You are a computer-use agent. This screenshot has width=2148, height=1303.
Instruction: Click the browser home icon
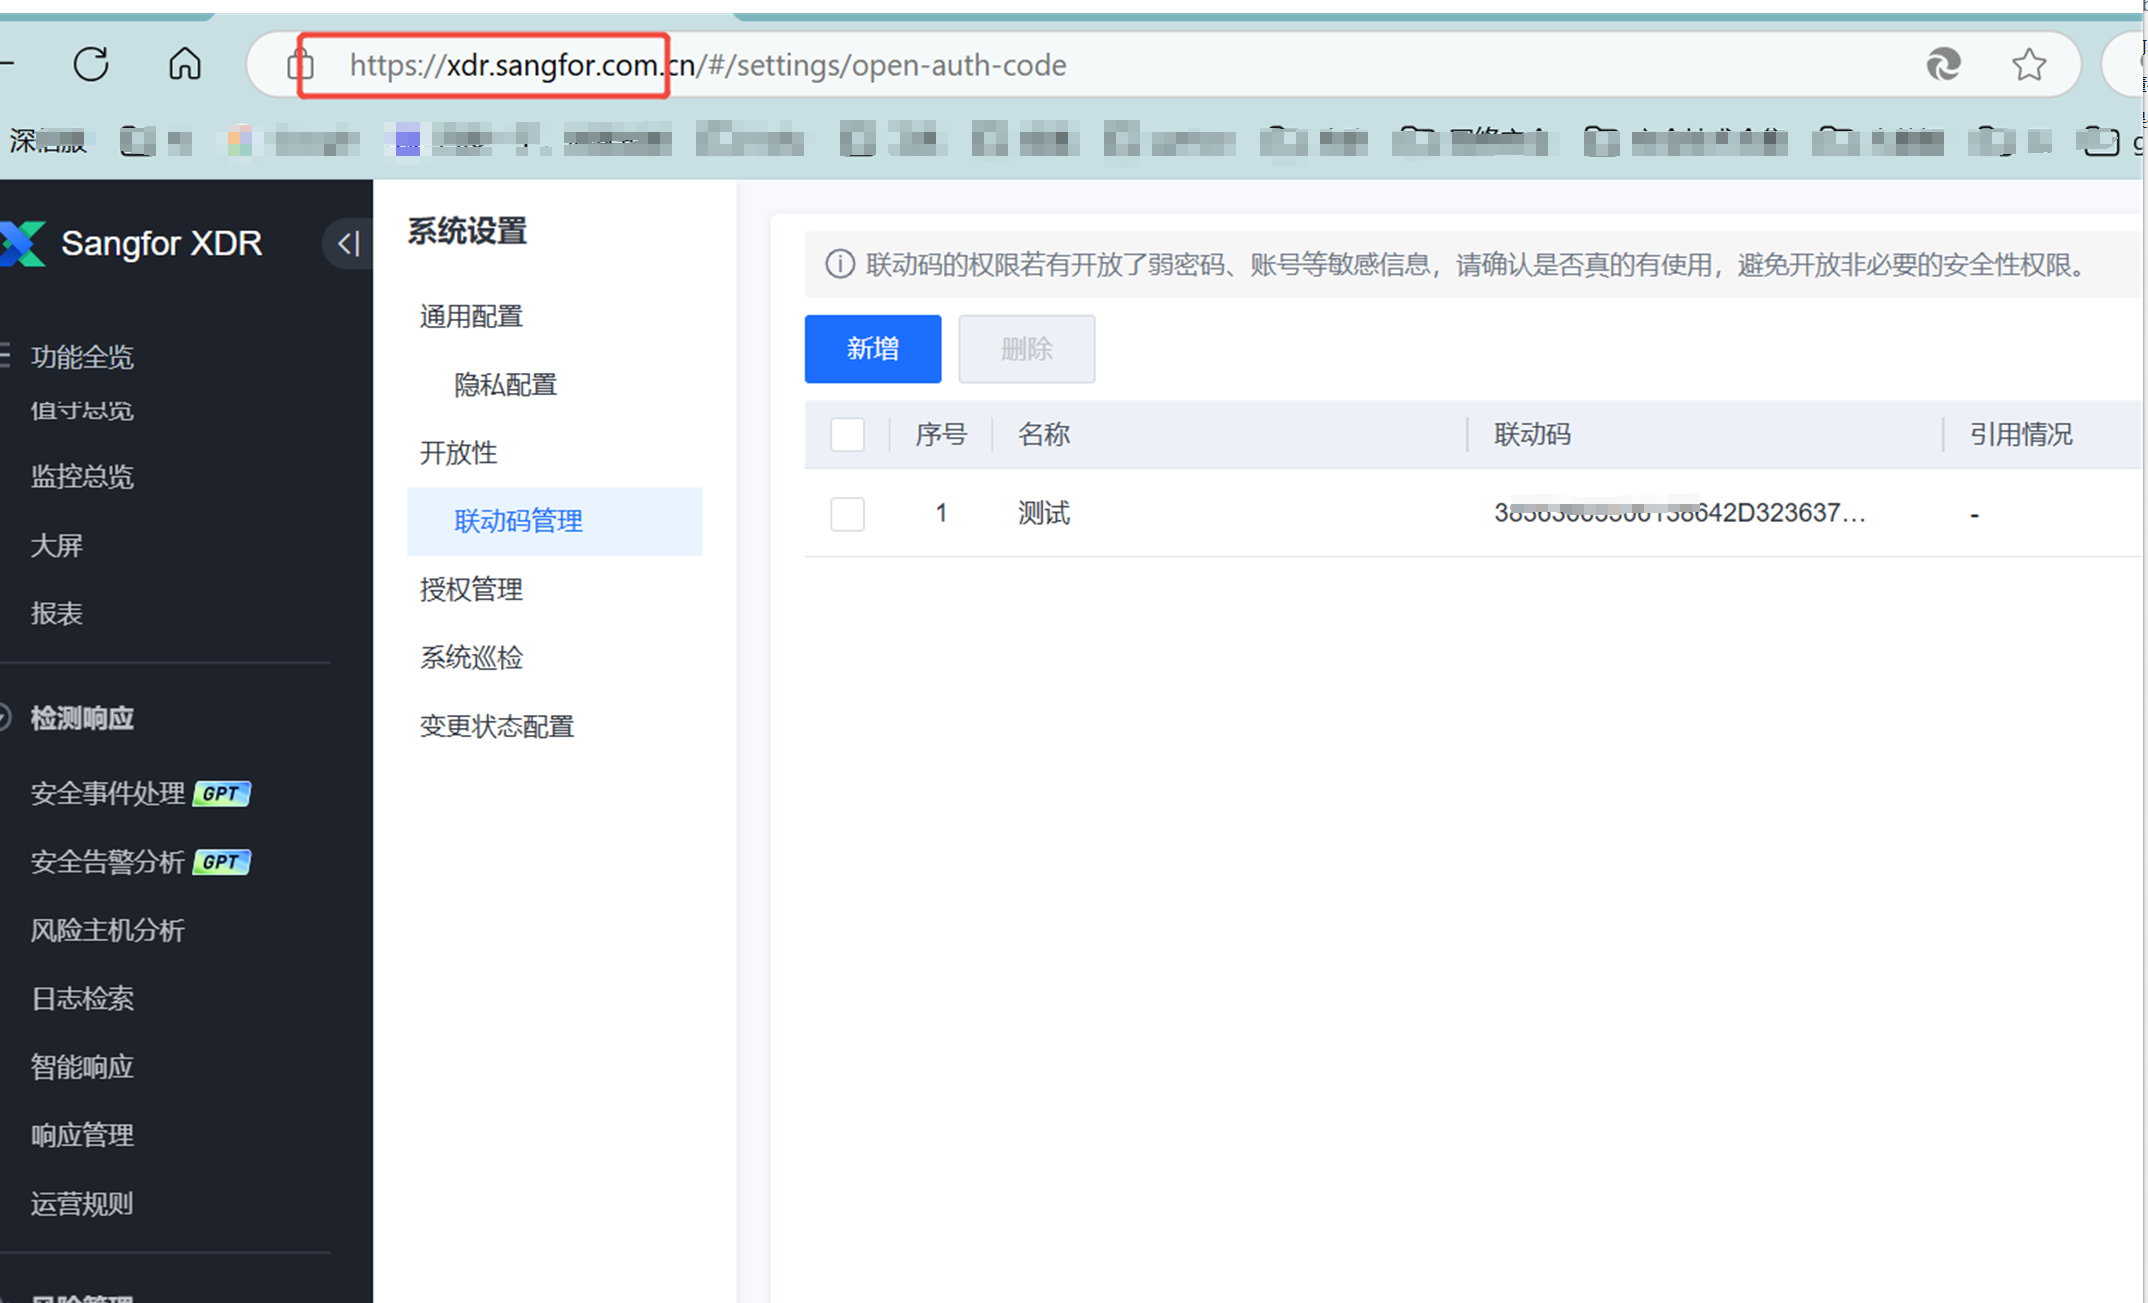click(x=184, y=64)
